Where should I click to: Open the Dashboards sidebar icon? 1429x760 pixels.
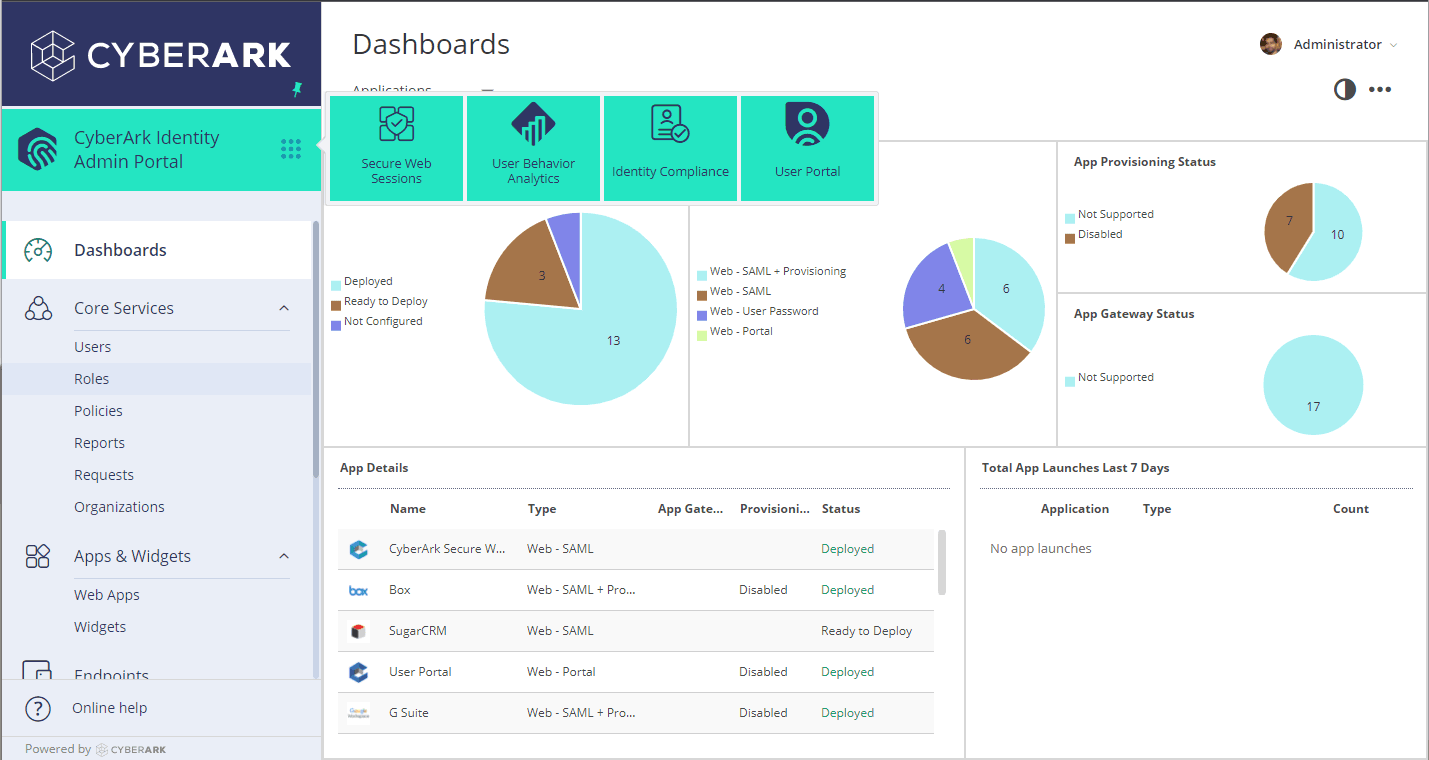(x=37, y=249)
